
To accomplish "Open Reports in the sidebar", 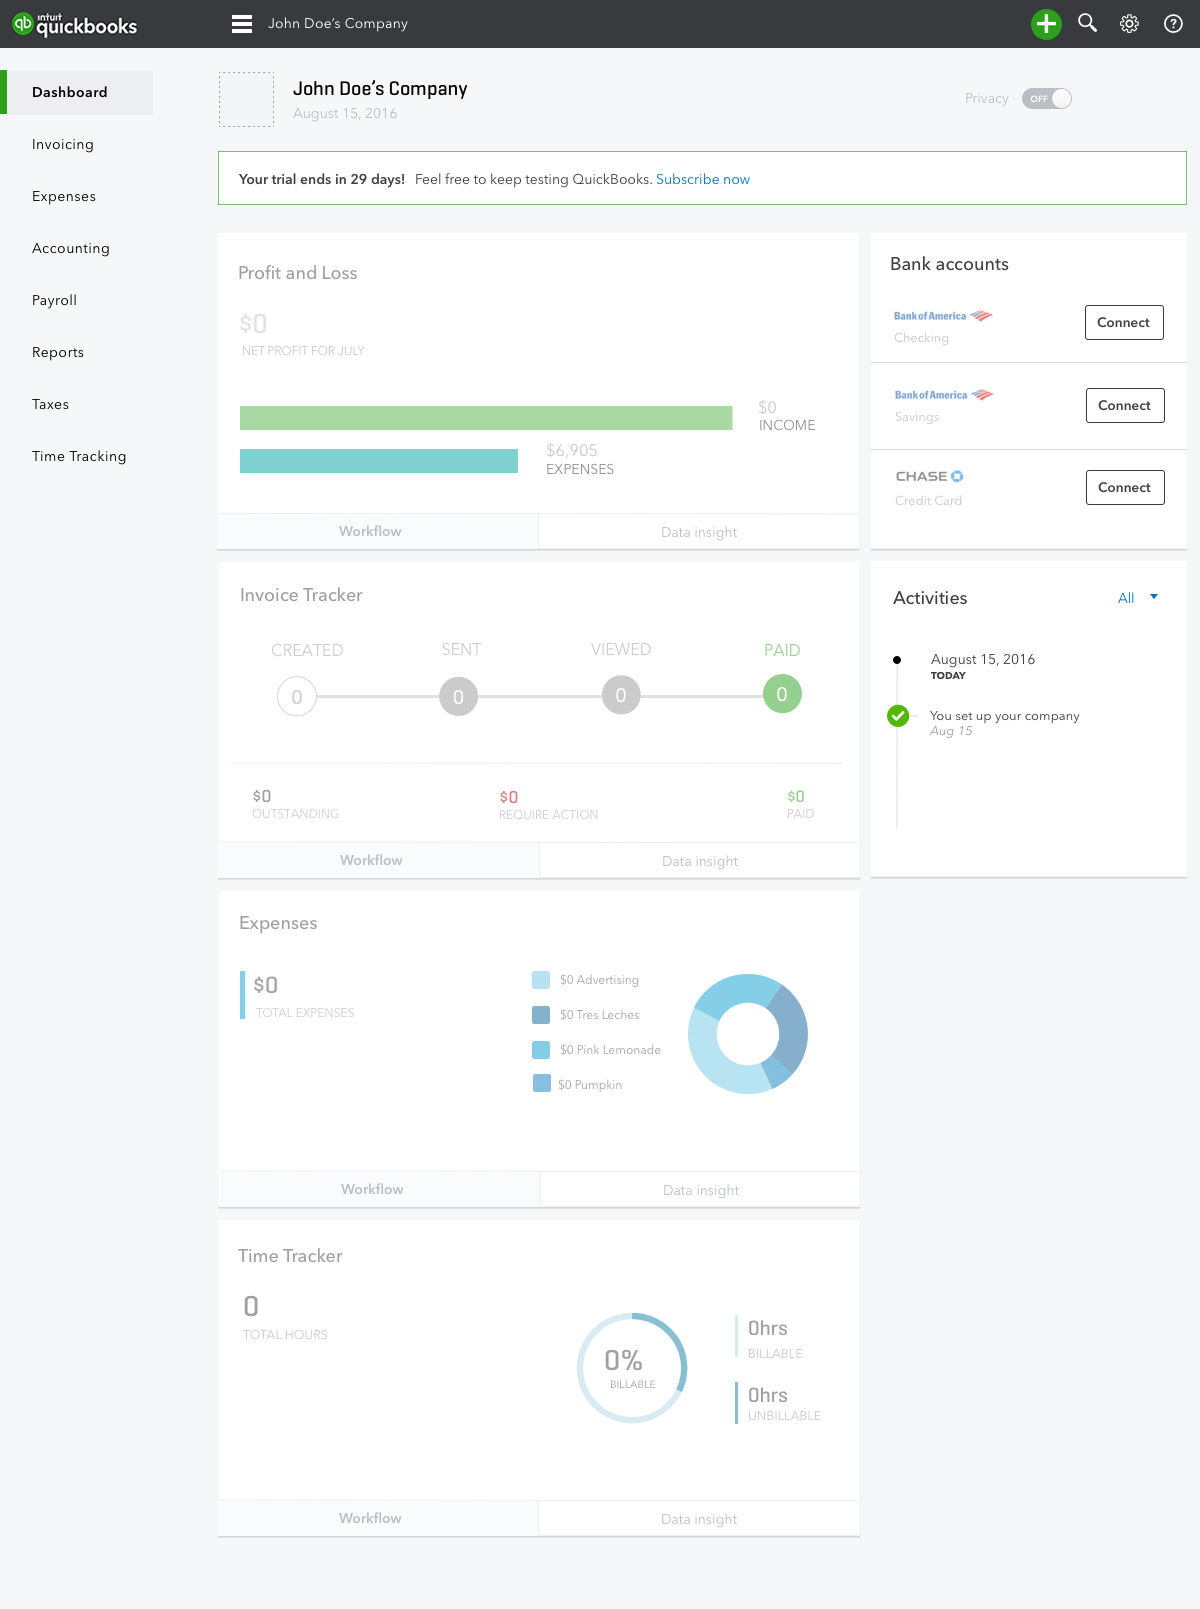I will 58,352.
